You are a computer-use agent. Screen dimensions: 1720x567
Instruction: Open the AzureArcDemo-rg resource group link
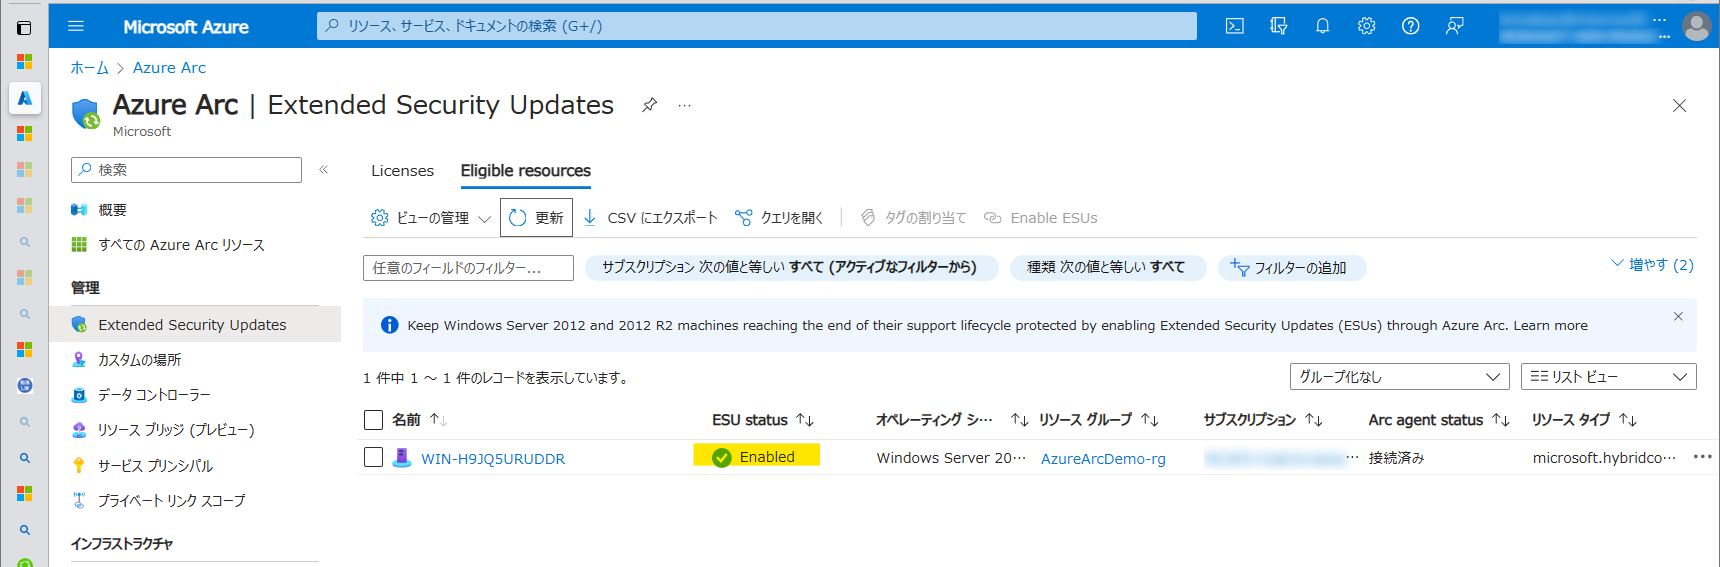[1103, 459]
